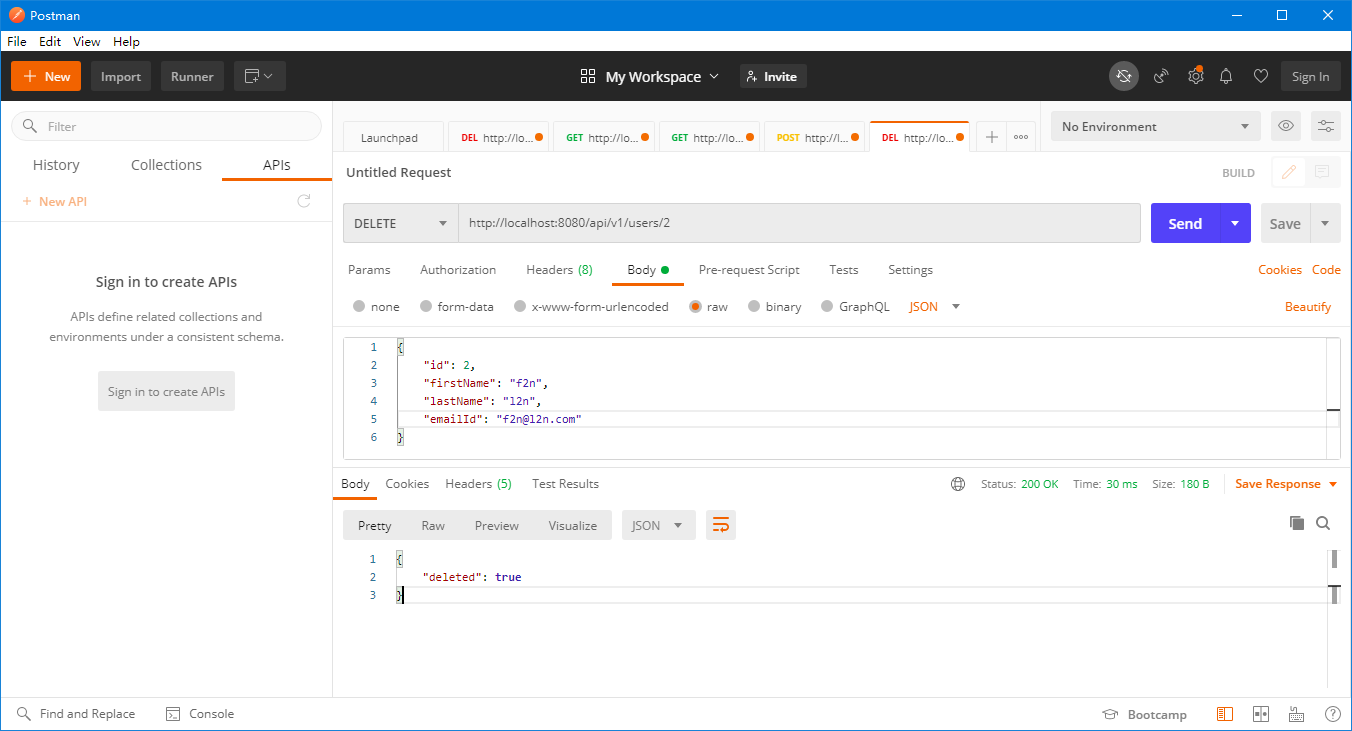Image resolution: width=1352 pixels, height=731 pixels.
Task: Click the heart icon in header
Action: (x=1261, y=77)
